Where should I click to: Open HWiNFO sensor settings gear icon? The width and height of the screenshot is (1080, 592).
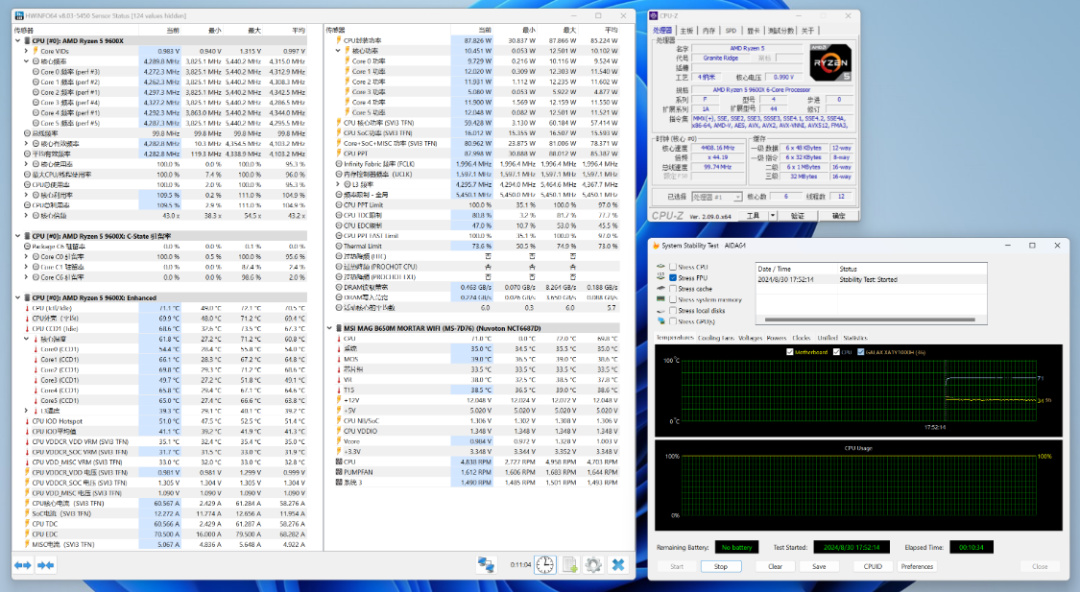pos(593,565)
